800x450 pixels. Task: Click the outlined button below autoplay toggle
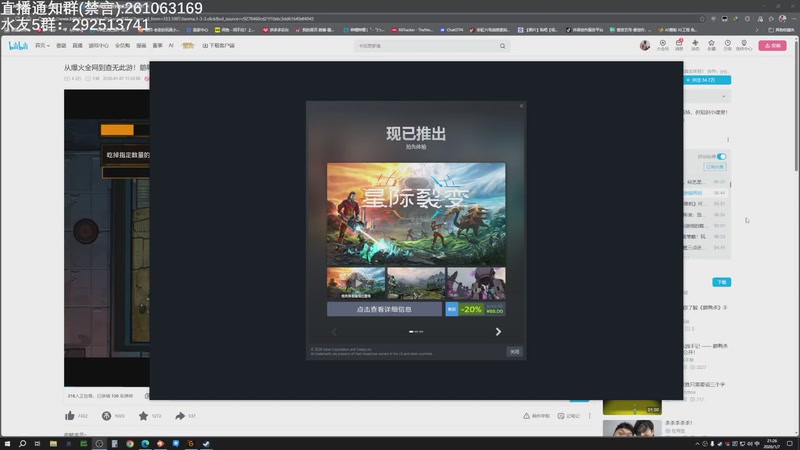pos(715,167)
